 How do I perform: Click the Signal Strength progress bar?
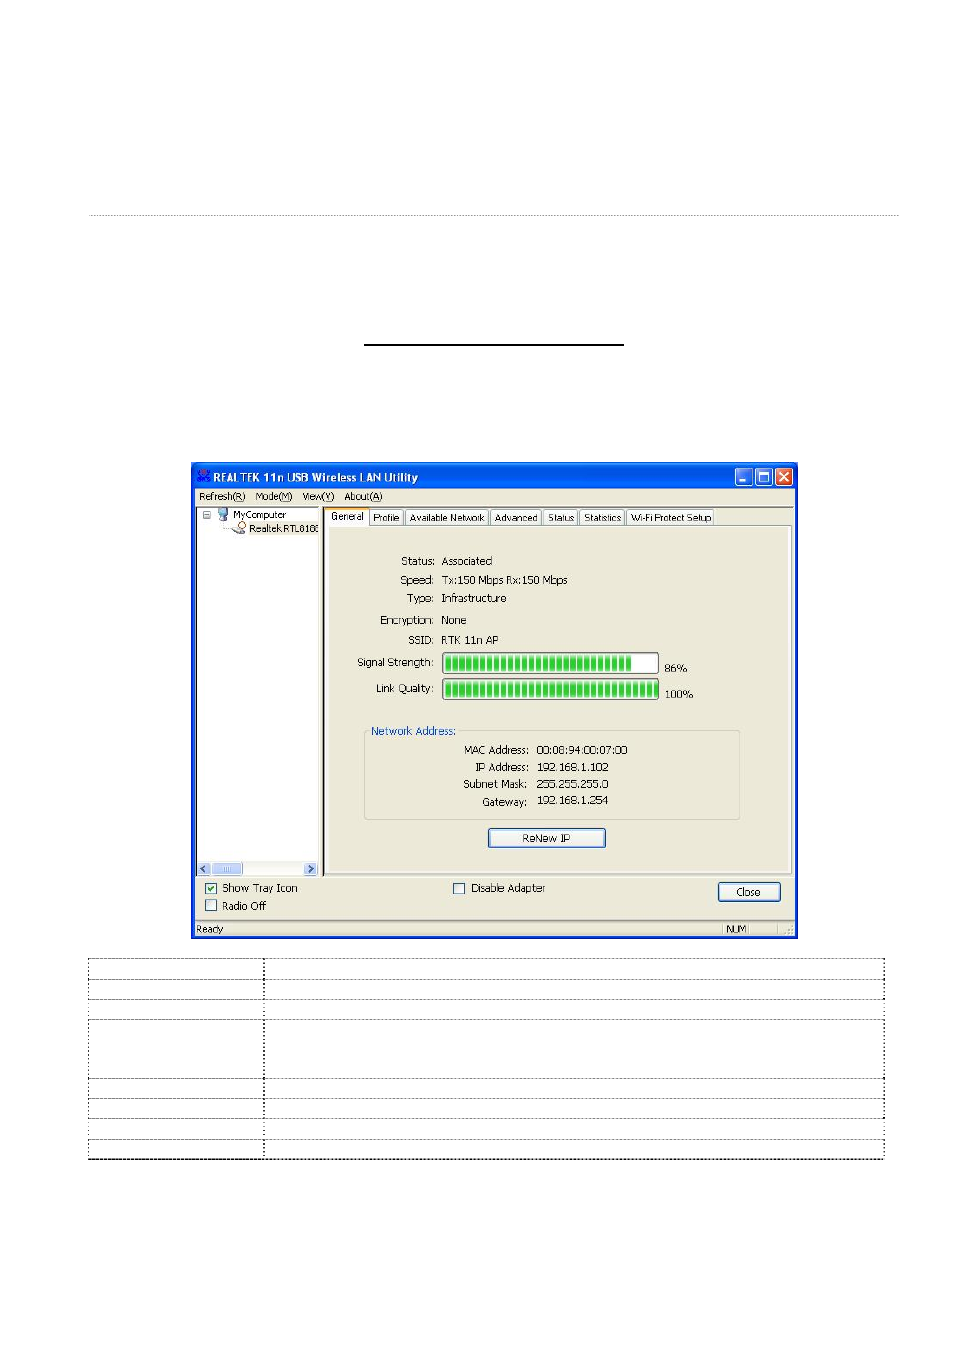pyautogui.click(x=550, y=663)
